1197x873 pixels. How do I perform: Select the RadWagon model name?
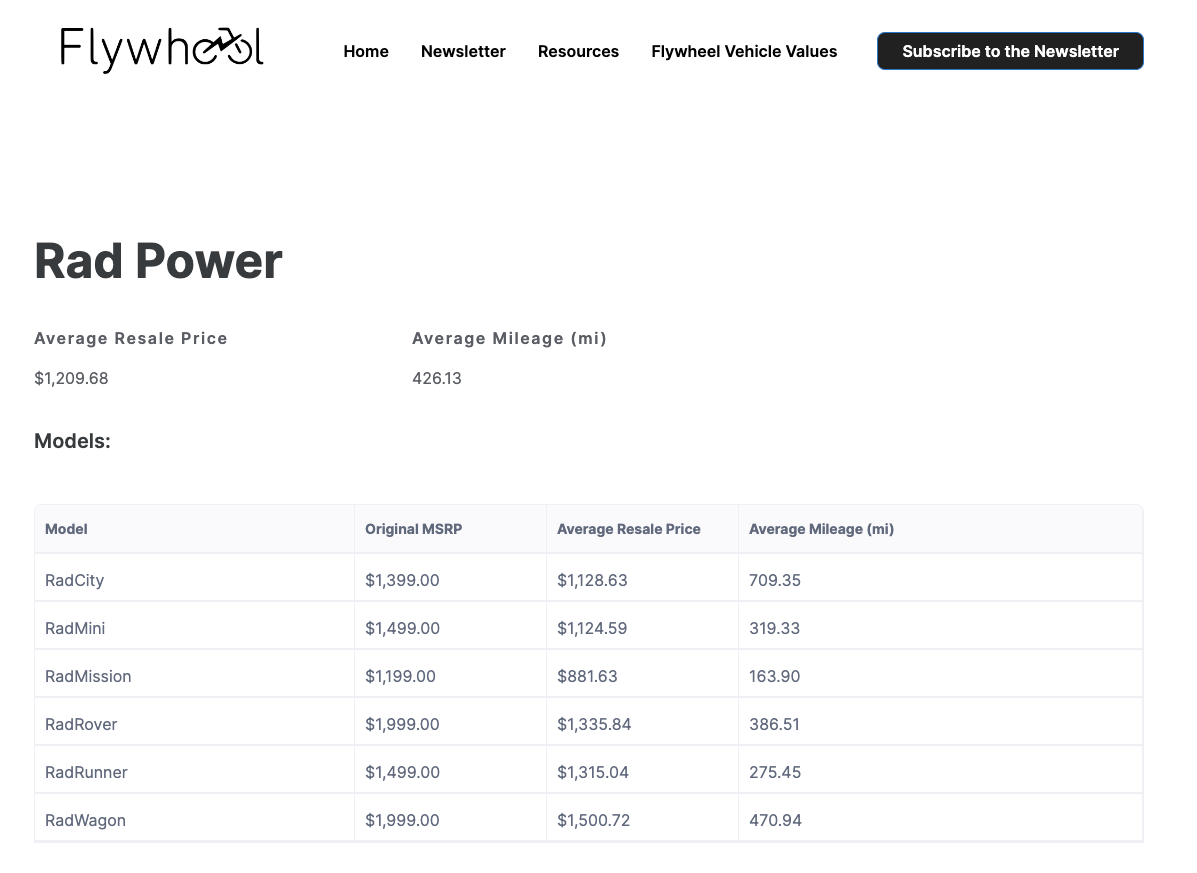tap(86, 820)
